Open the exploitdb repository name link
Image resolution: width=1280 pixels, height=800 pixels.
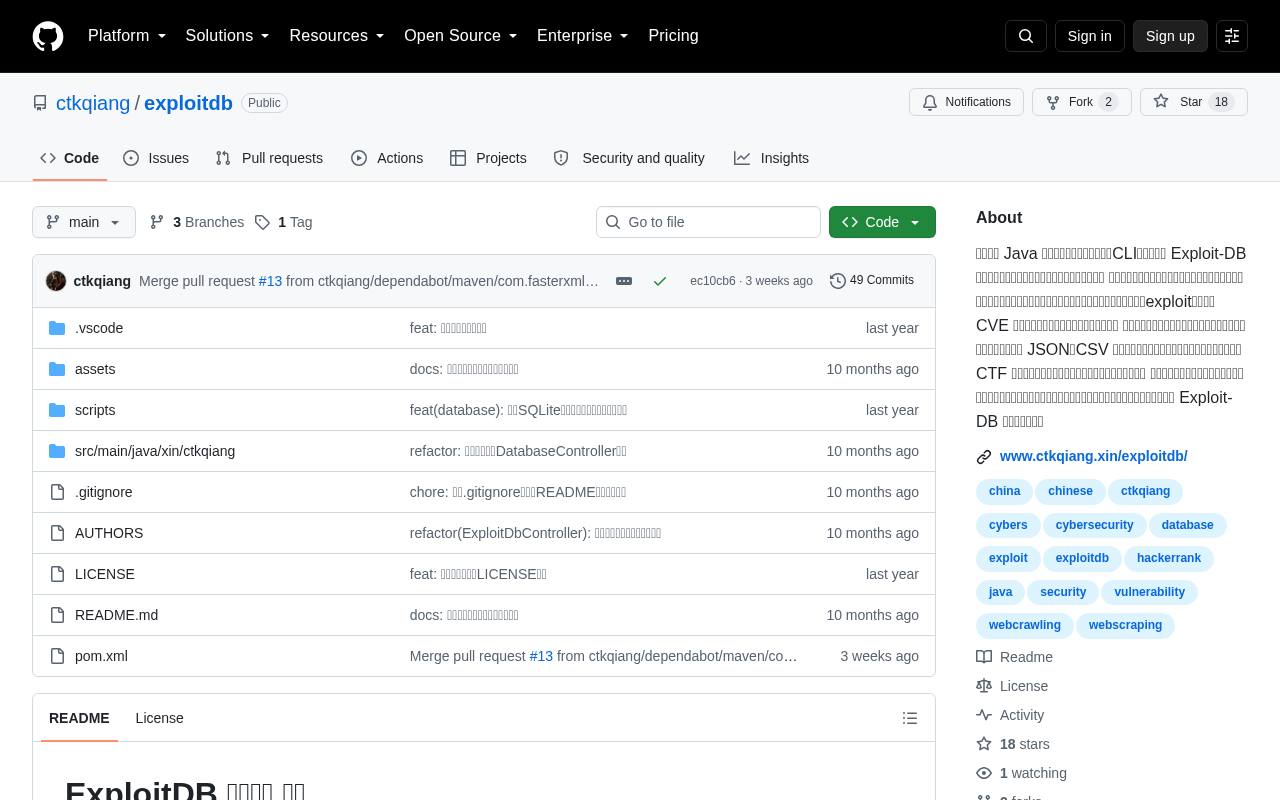(x=188, y=103)
